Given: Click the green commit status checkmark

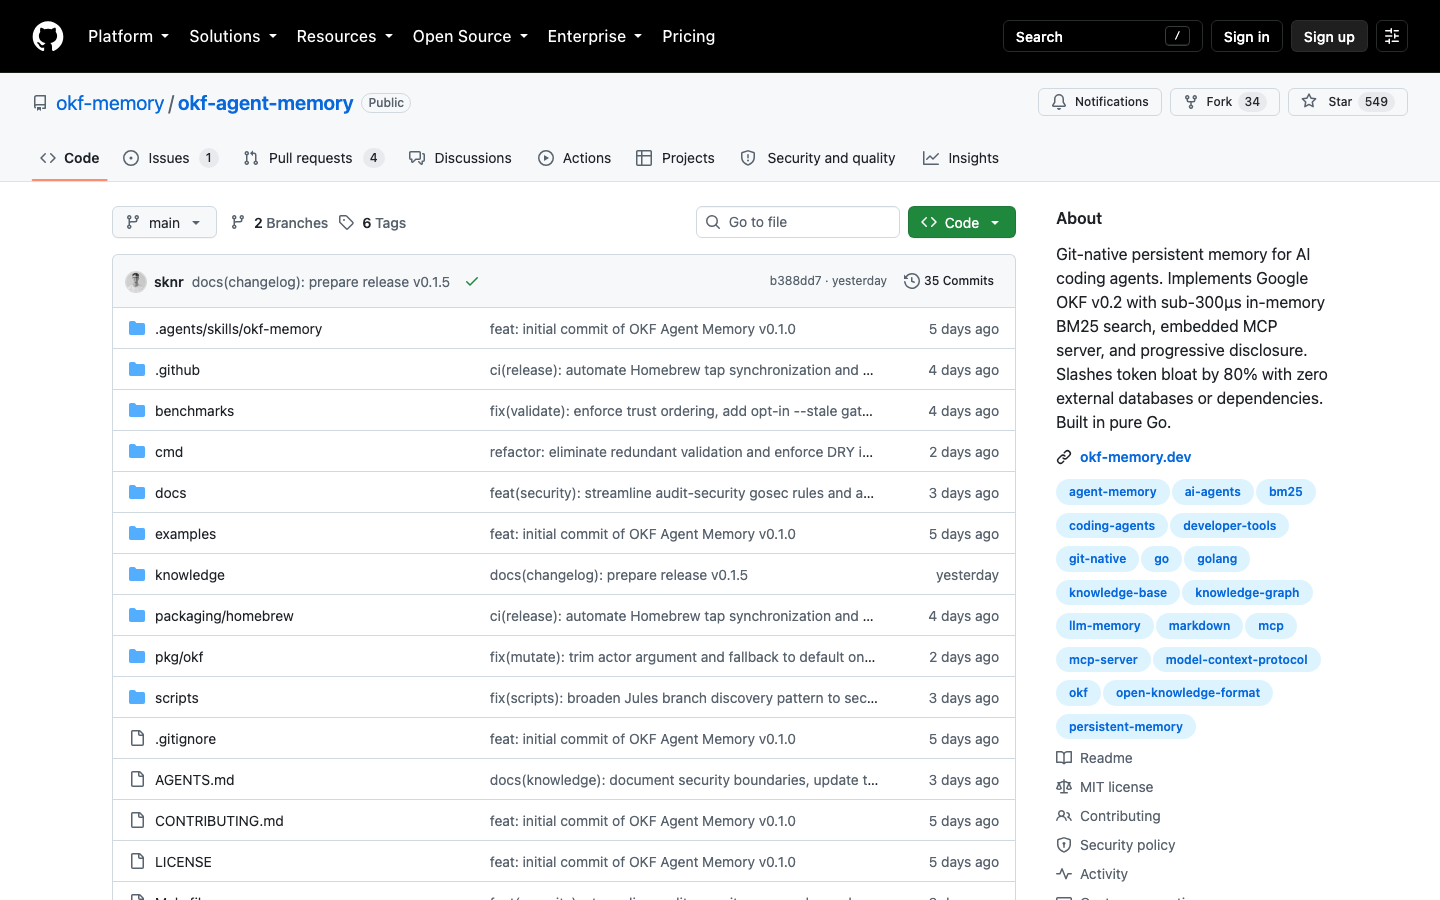Looking at the screenshot, I should click(x=472, y=282).
